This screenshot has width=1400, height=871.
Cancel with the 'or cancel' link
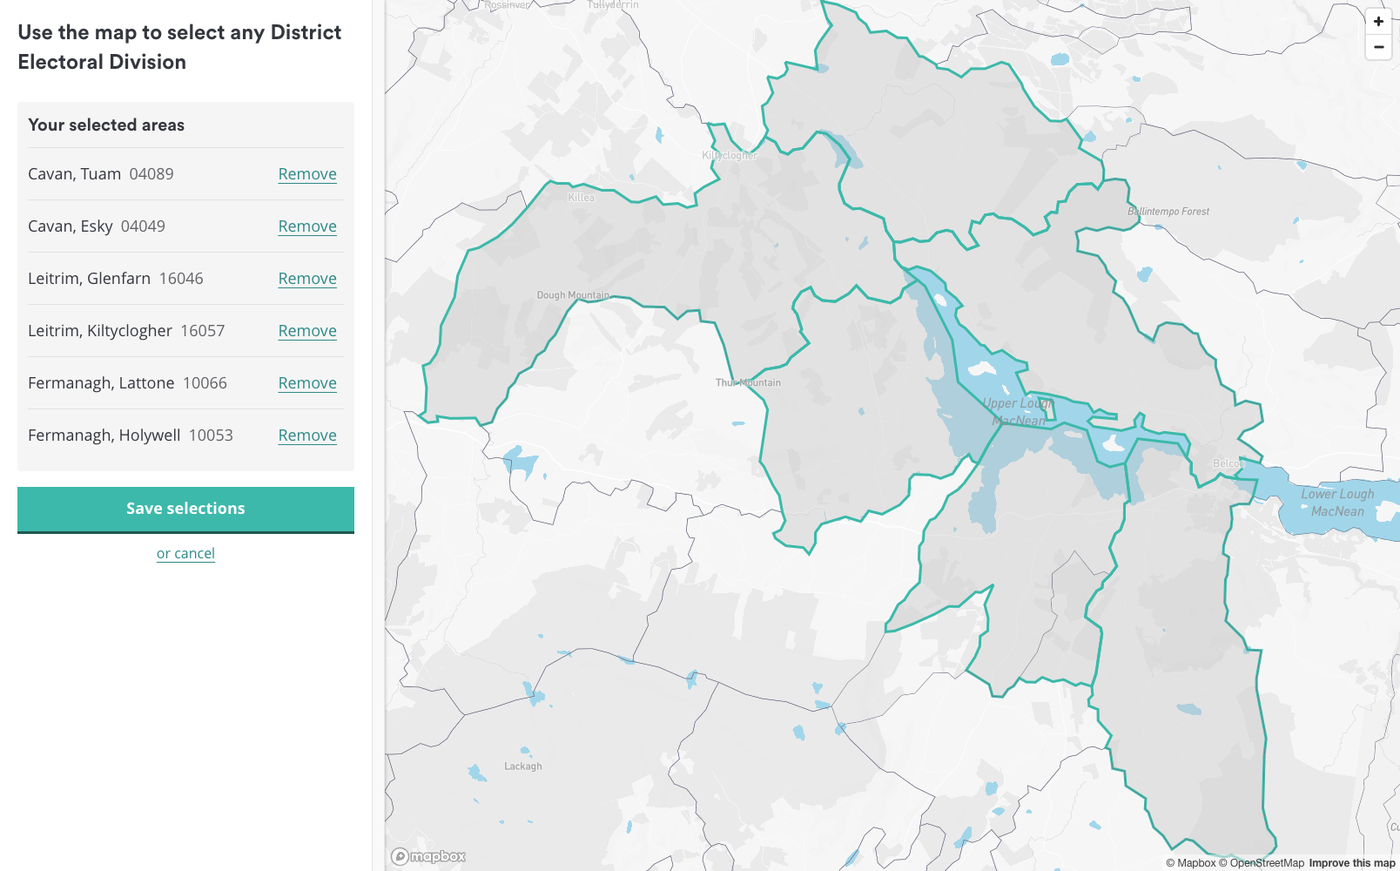tap(186, 553)
